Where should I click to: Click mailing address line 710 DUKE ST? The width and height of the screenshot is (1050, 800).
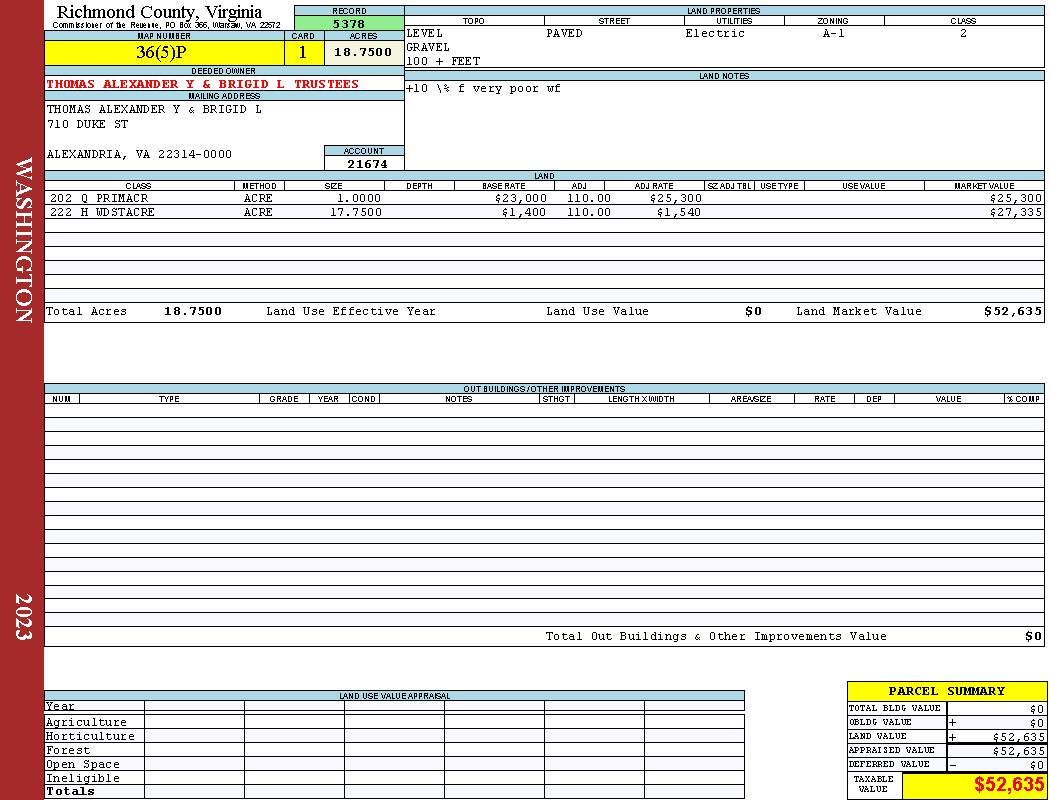(x=87, y=125)
